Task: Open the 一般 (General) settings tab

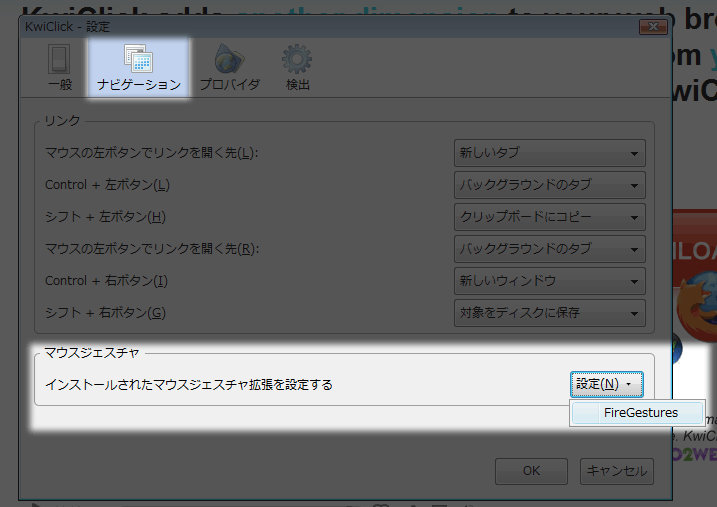Action: 59,68
